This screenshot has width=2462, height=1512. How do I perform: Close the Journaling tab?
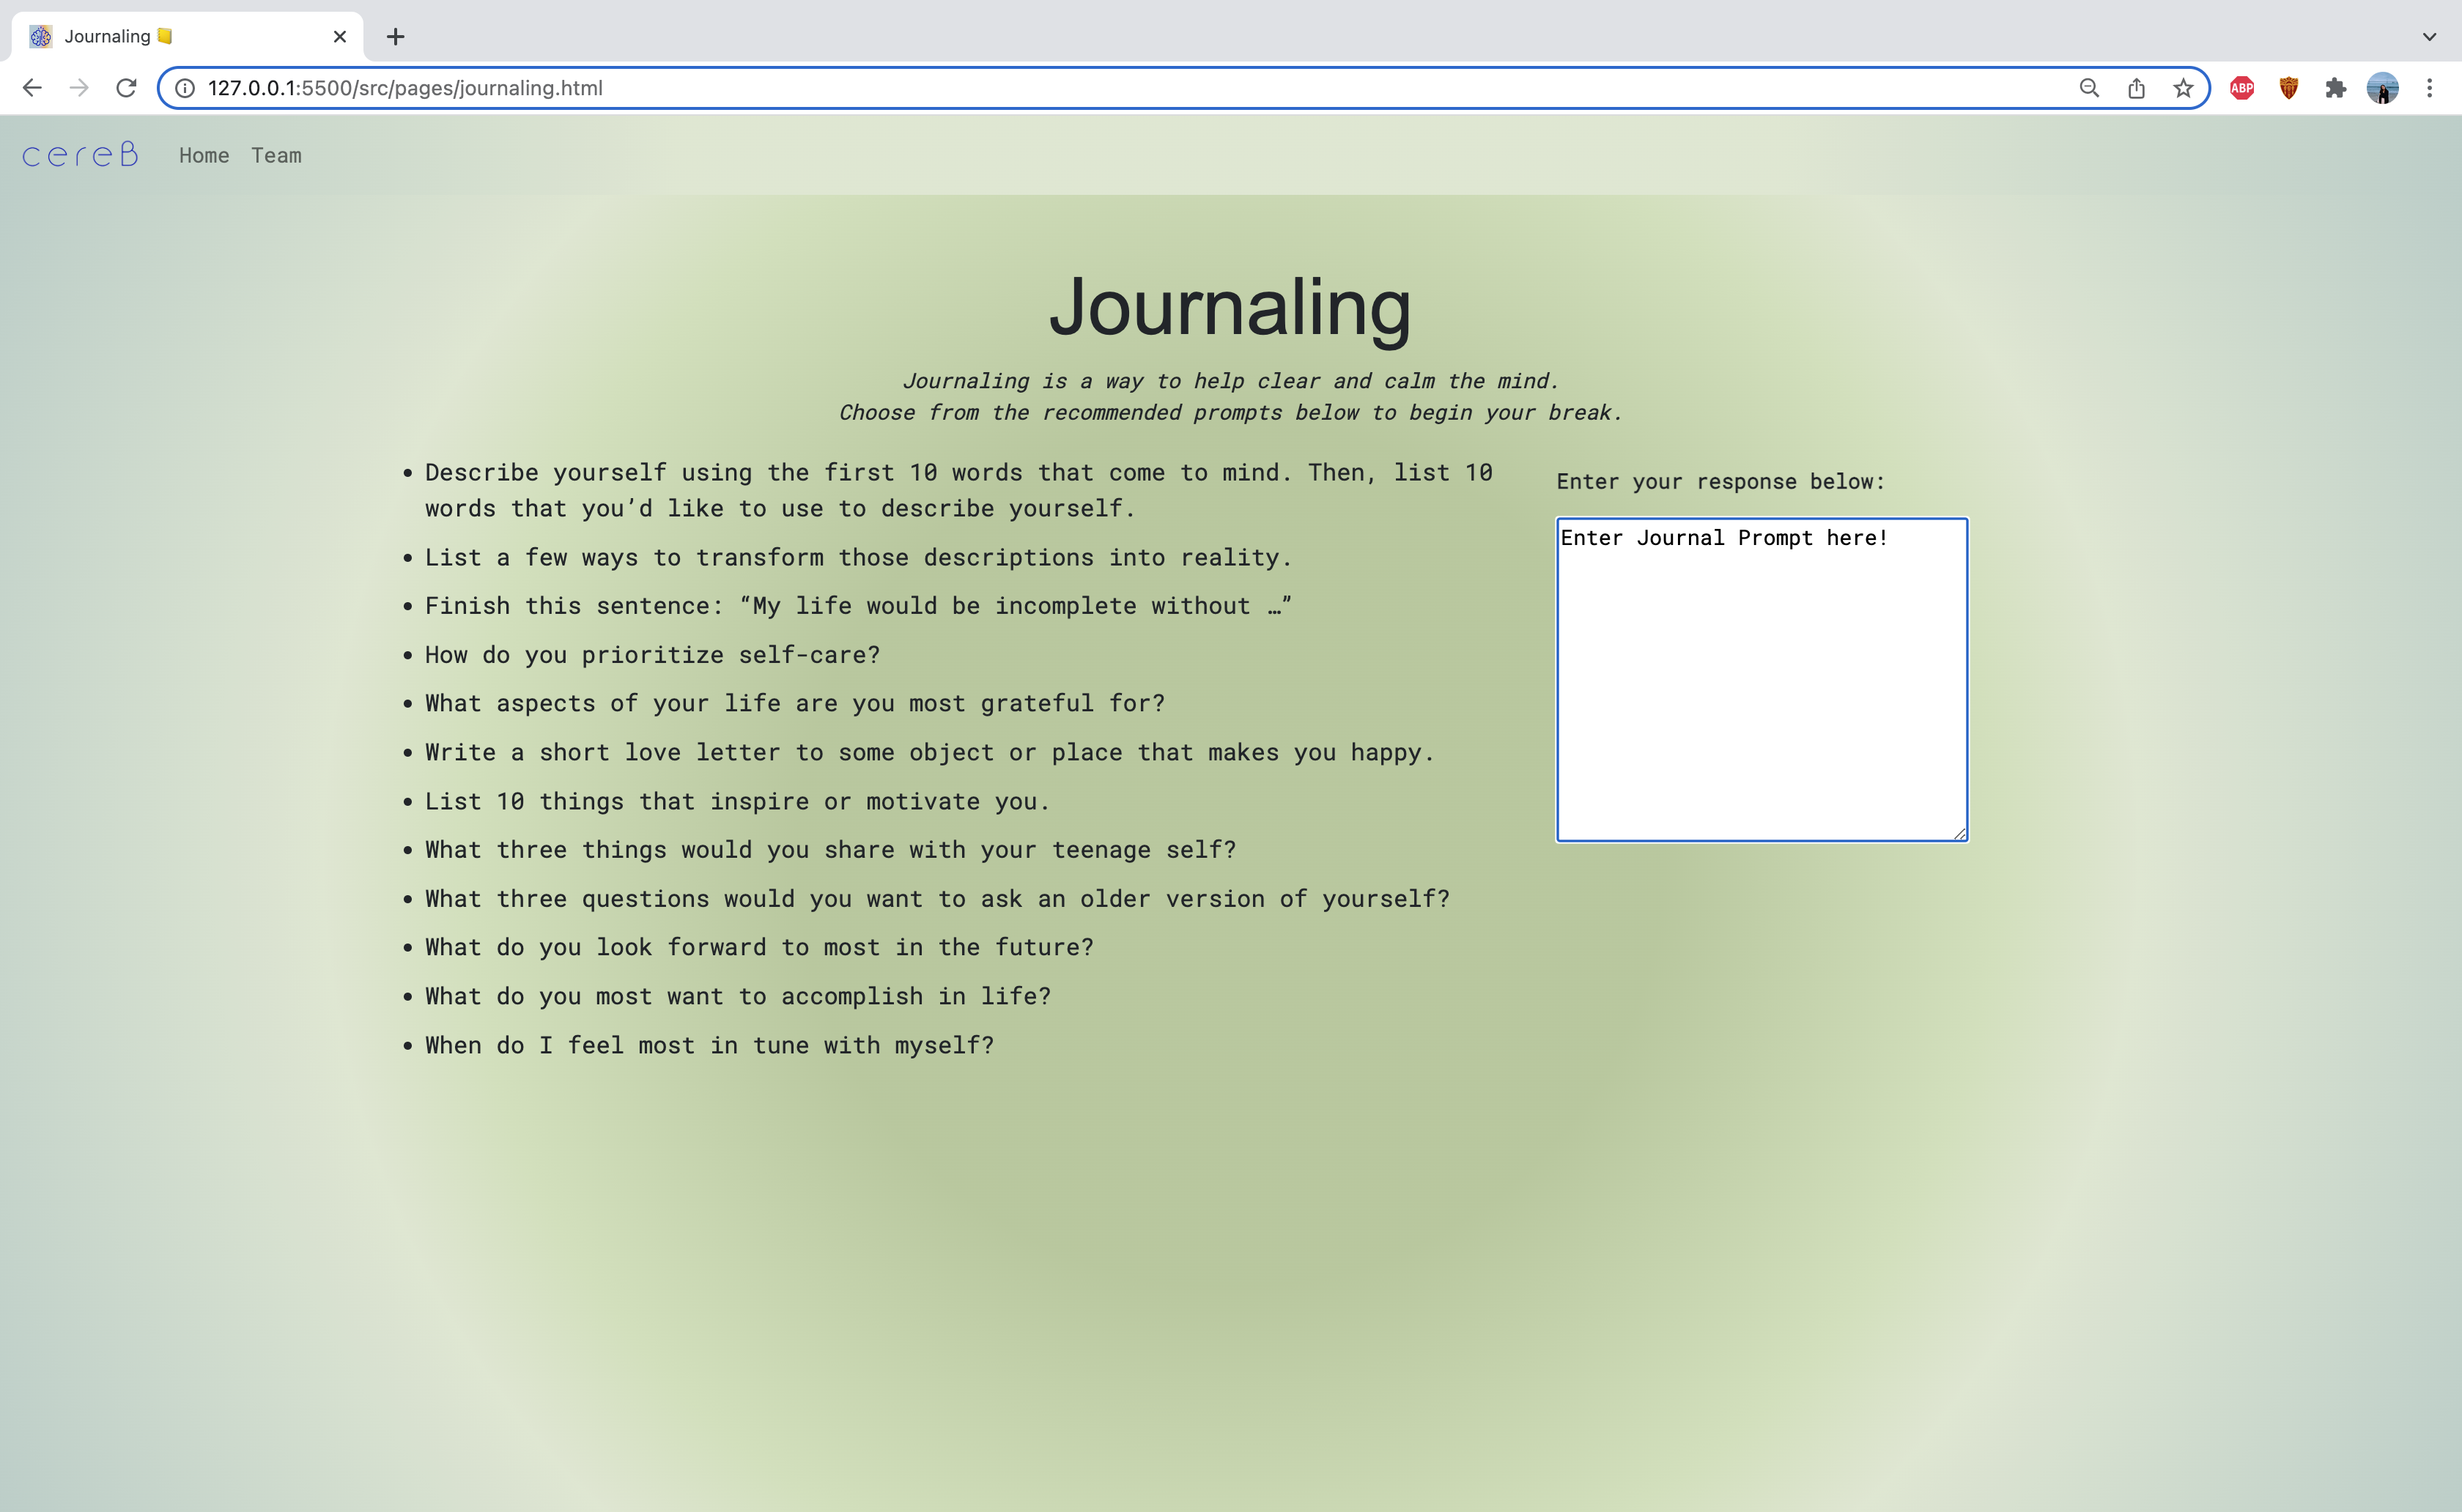(340, 37)
